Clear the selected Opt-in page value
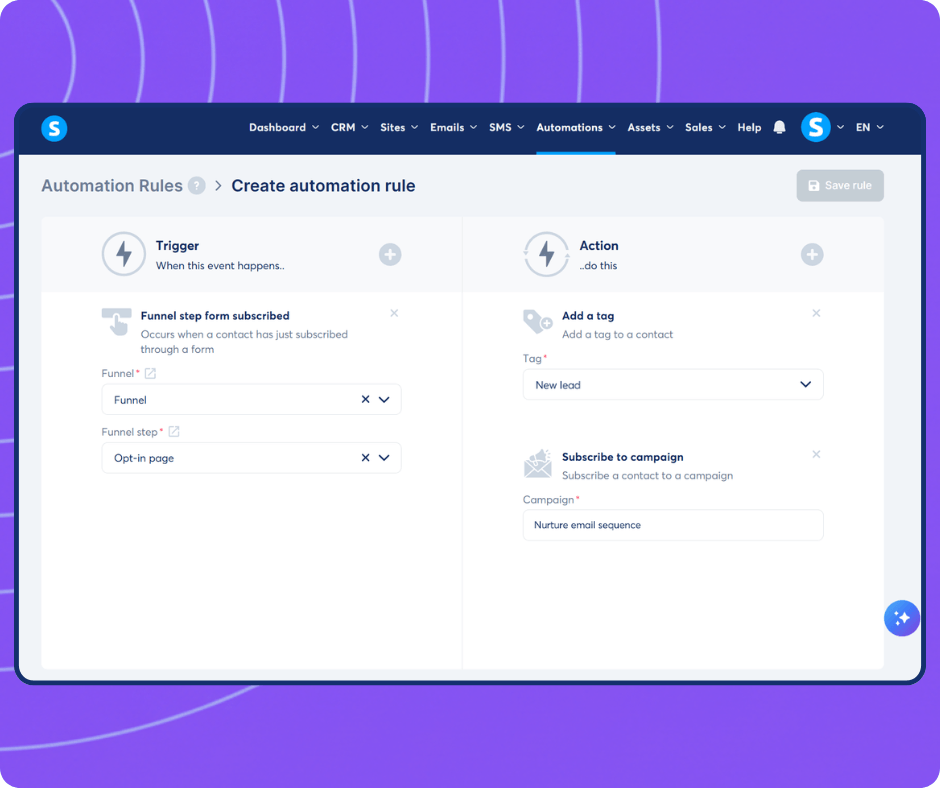 (365, 458)
